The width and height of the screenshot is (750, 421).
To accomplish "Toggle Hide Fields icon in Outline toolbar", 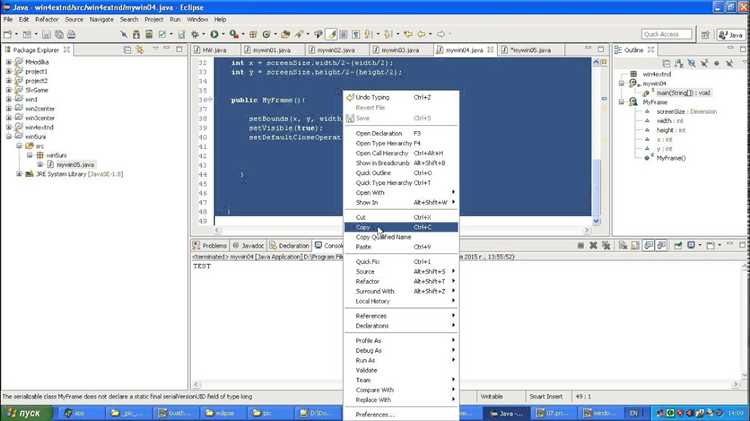I will [x=692, y=63].
